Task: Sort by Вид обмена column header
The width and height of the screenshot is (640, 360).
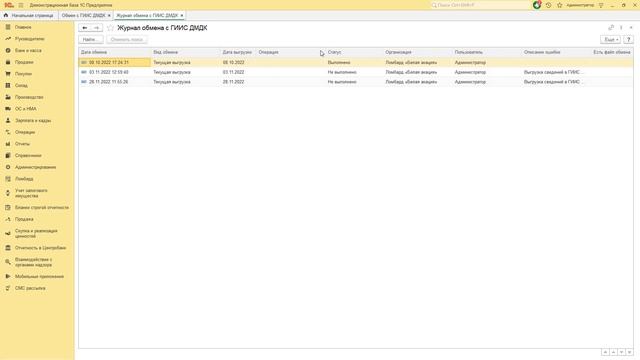Action: tap(185, 52)
